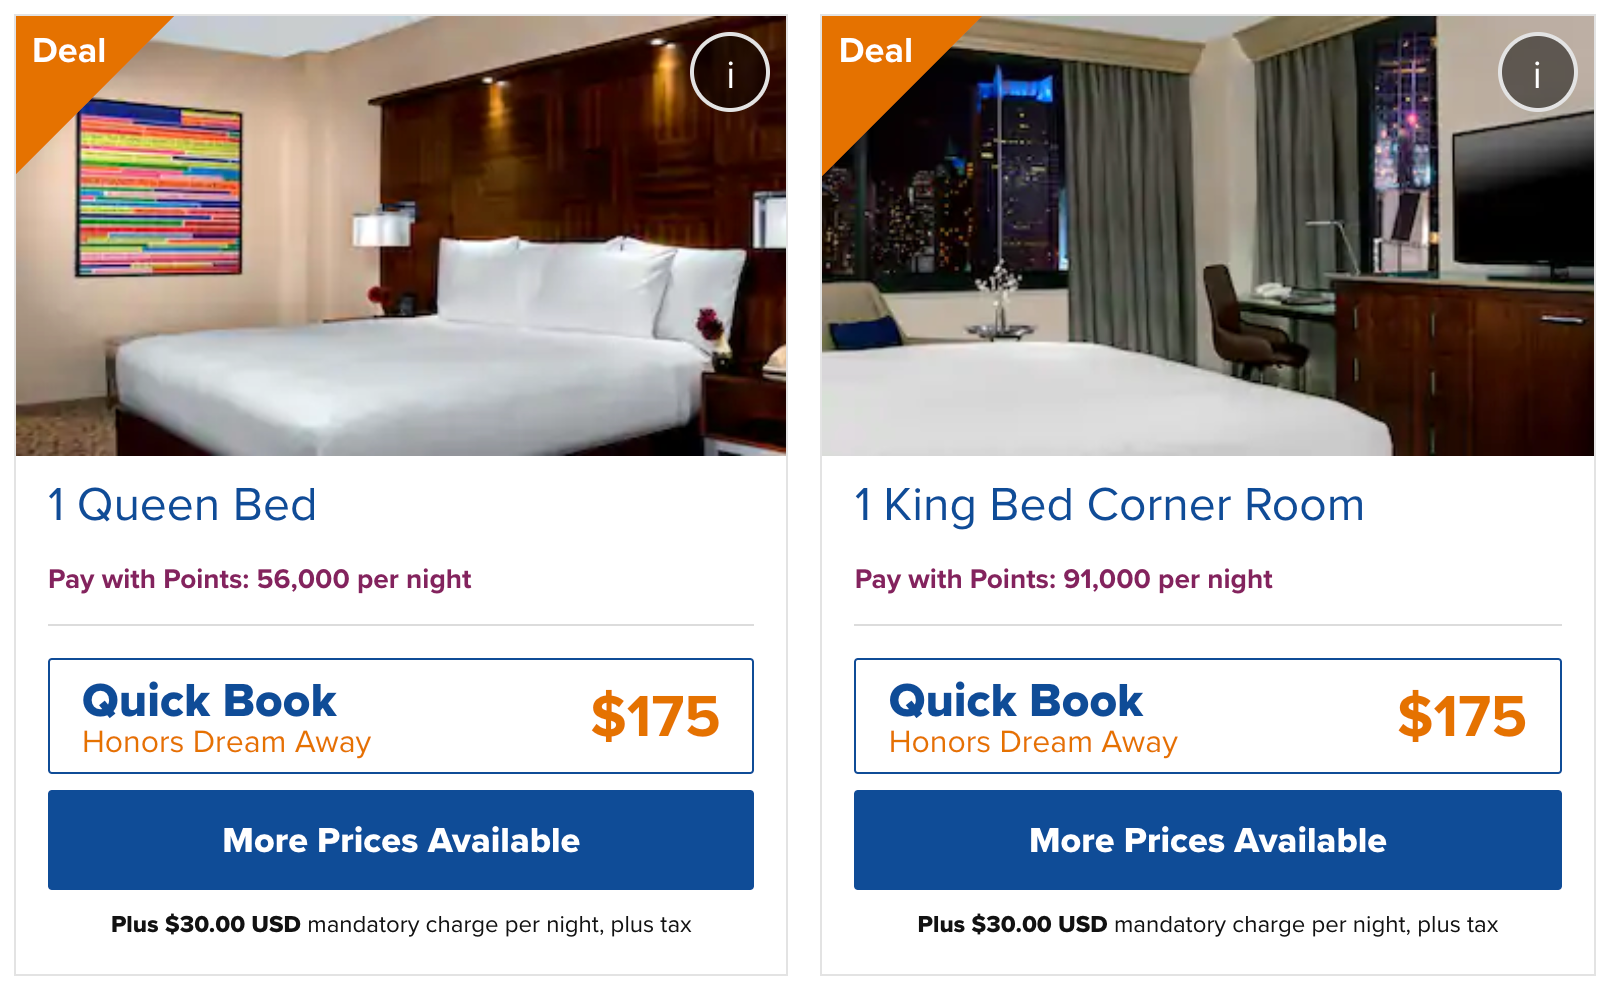Click Honors Dream Away label under King Corner Room
The height and width of the screenshot is (988, 1610).
(x=1033, y=743)
